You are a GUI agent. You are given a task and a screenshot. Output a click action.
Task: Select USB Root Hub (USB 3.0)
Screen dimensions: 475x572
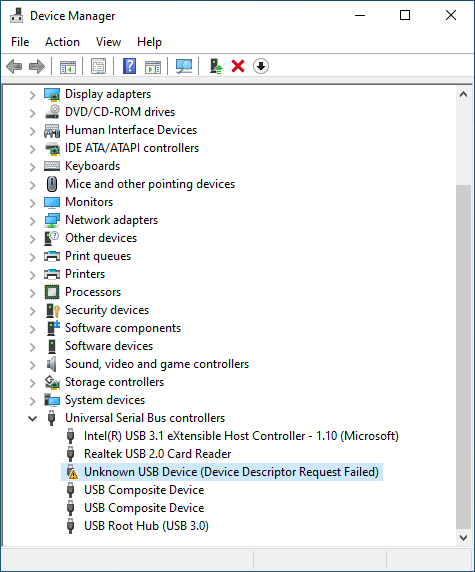146,526
